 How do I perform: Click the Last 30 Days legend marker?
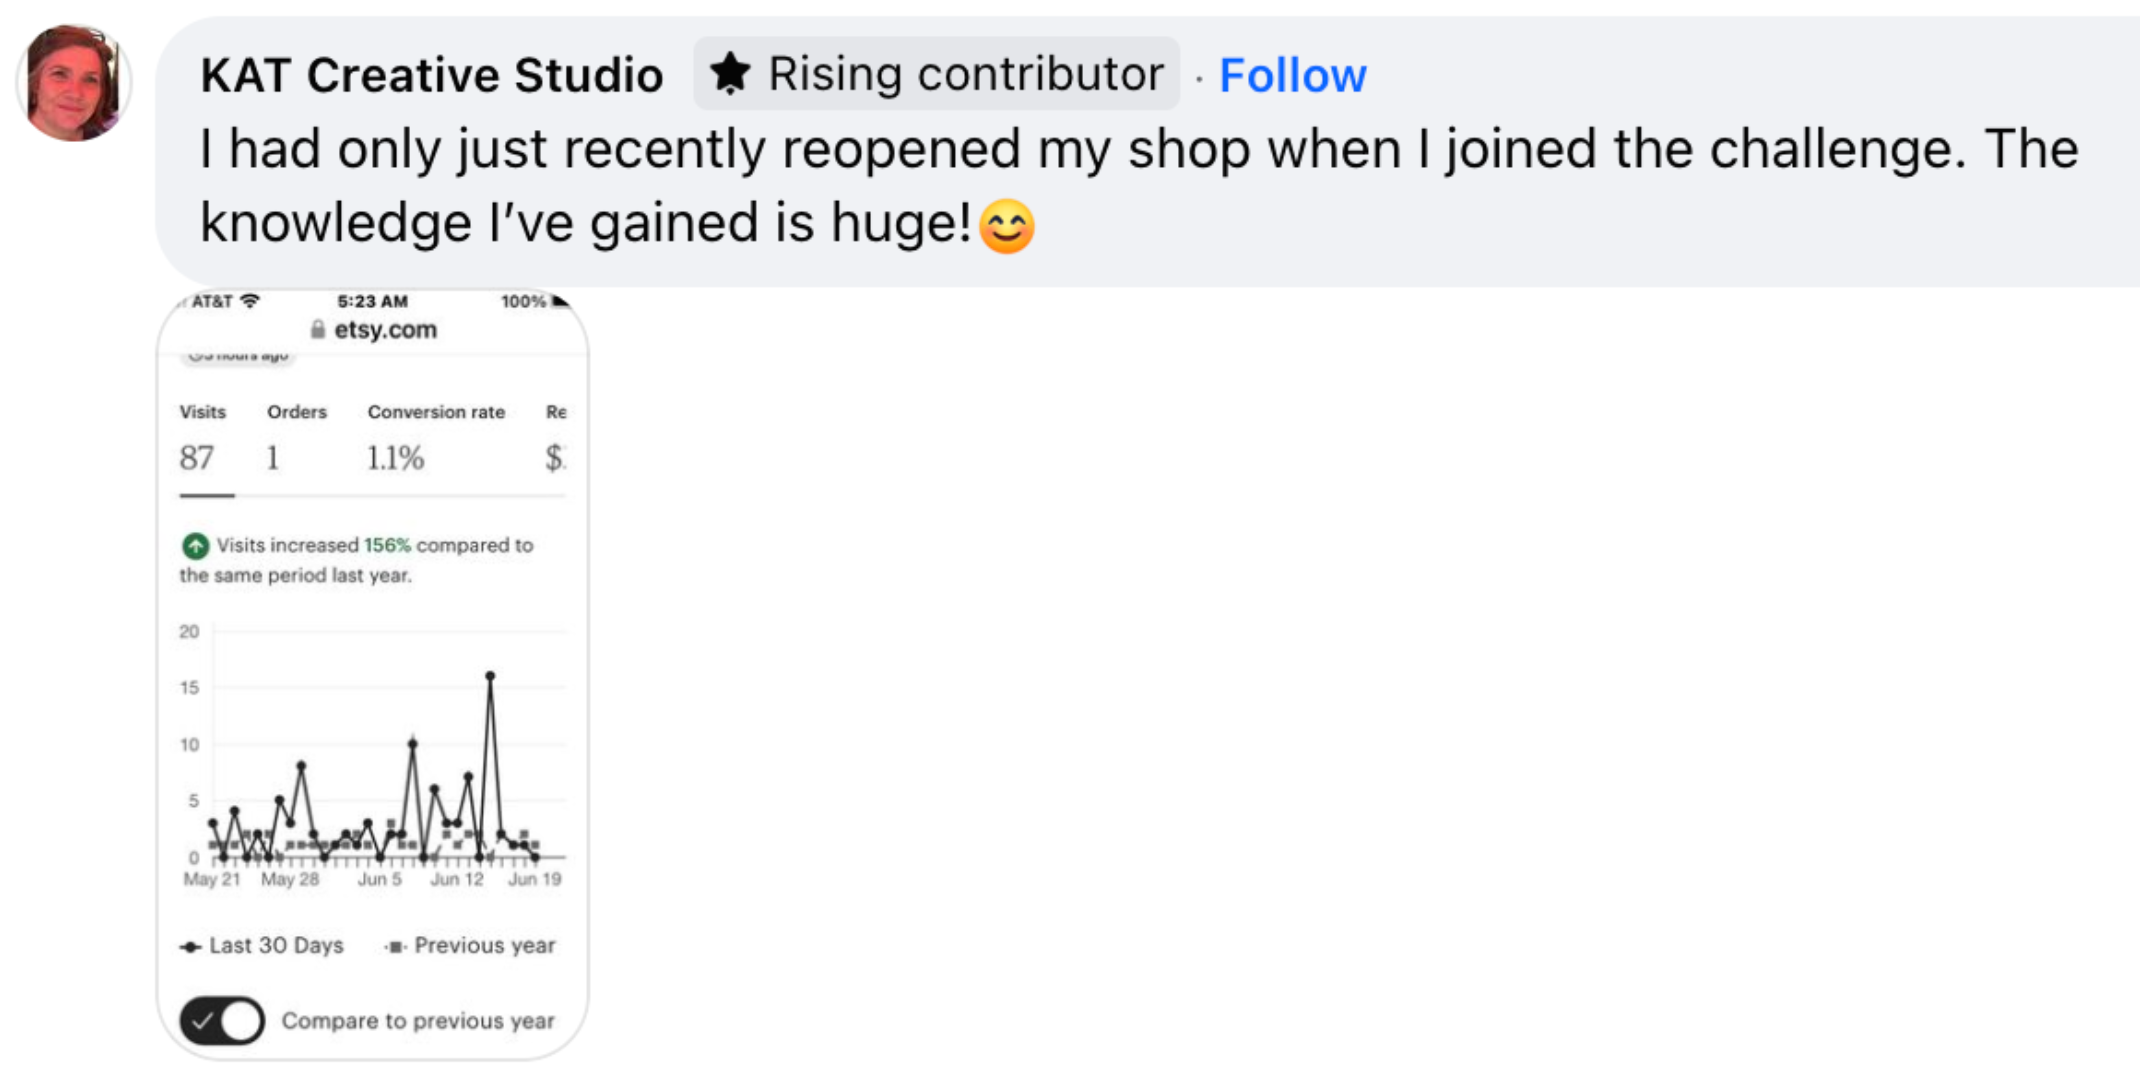click(190, 946)
